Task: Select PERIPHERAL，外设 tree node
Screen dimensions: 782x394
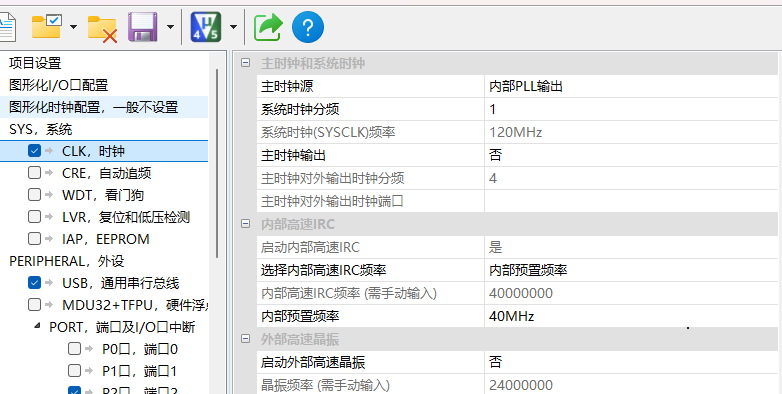Action: pos(66,261)
